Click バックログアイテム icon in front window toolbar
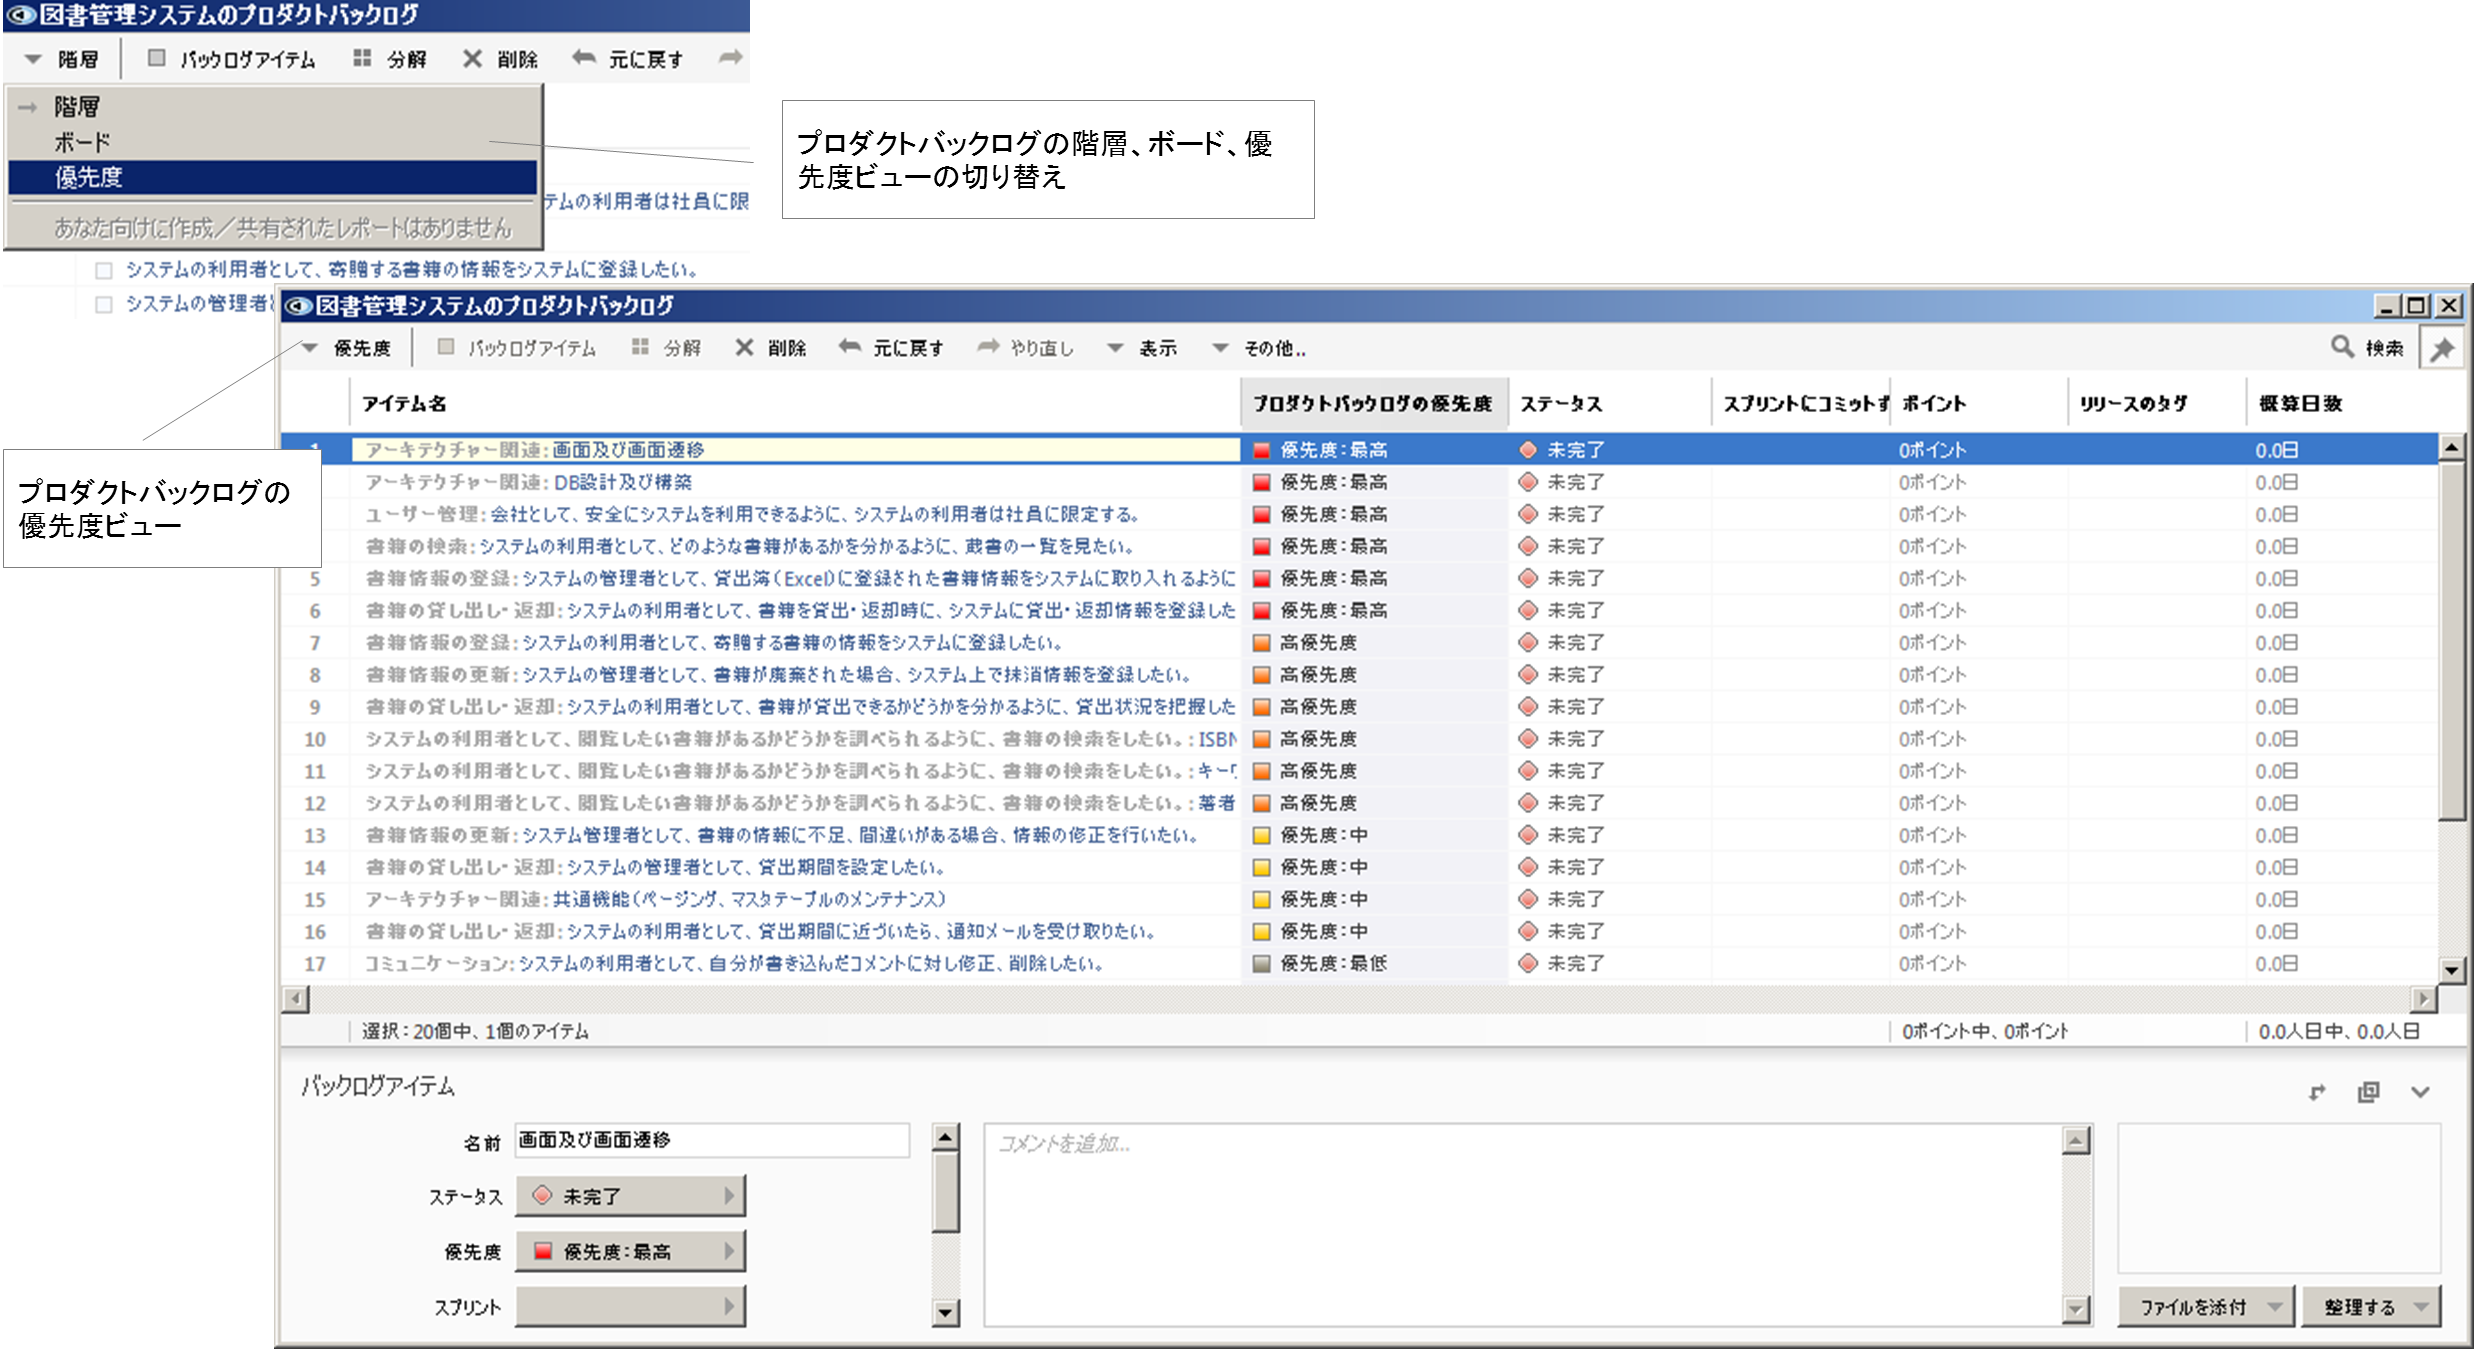Screen dimensions: 2474x1349 tap(446, 347)
